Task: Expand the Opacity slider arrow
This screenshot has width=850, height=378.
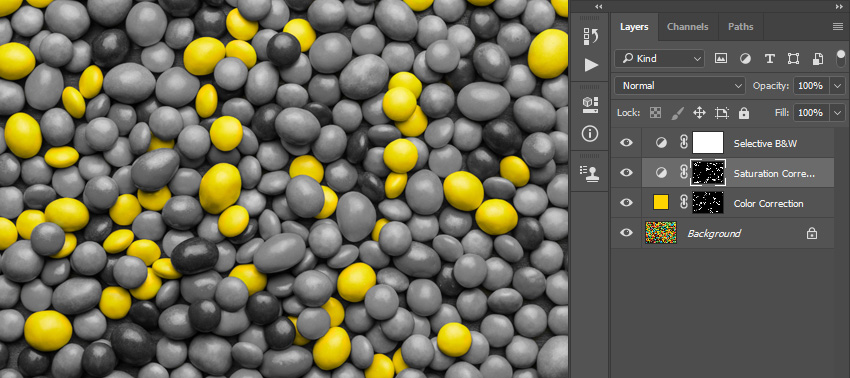Action: pyautogui.click(x=838, y=86)
